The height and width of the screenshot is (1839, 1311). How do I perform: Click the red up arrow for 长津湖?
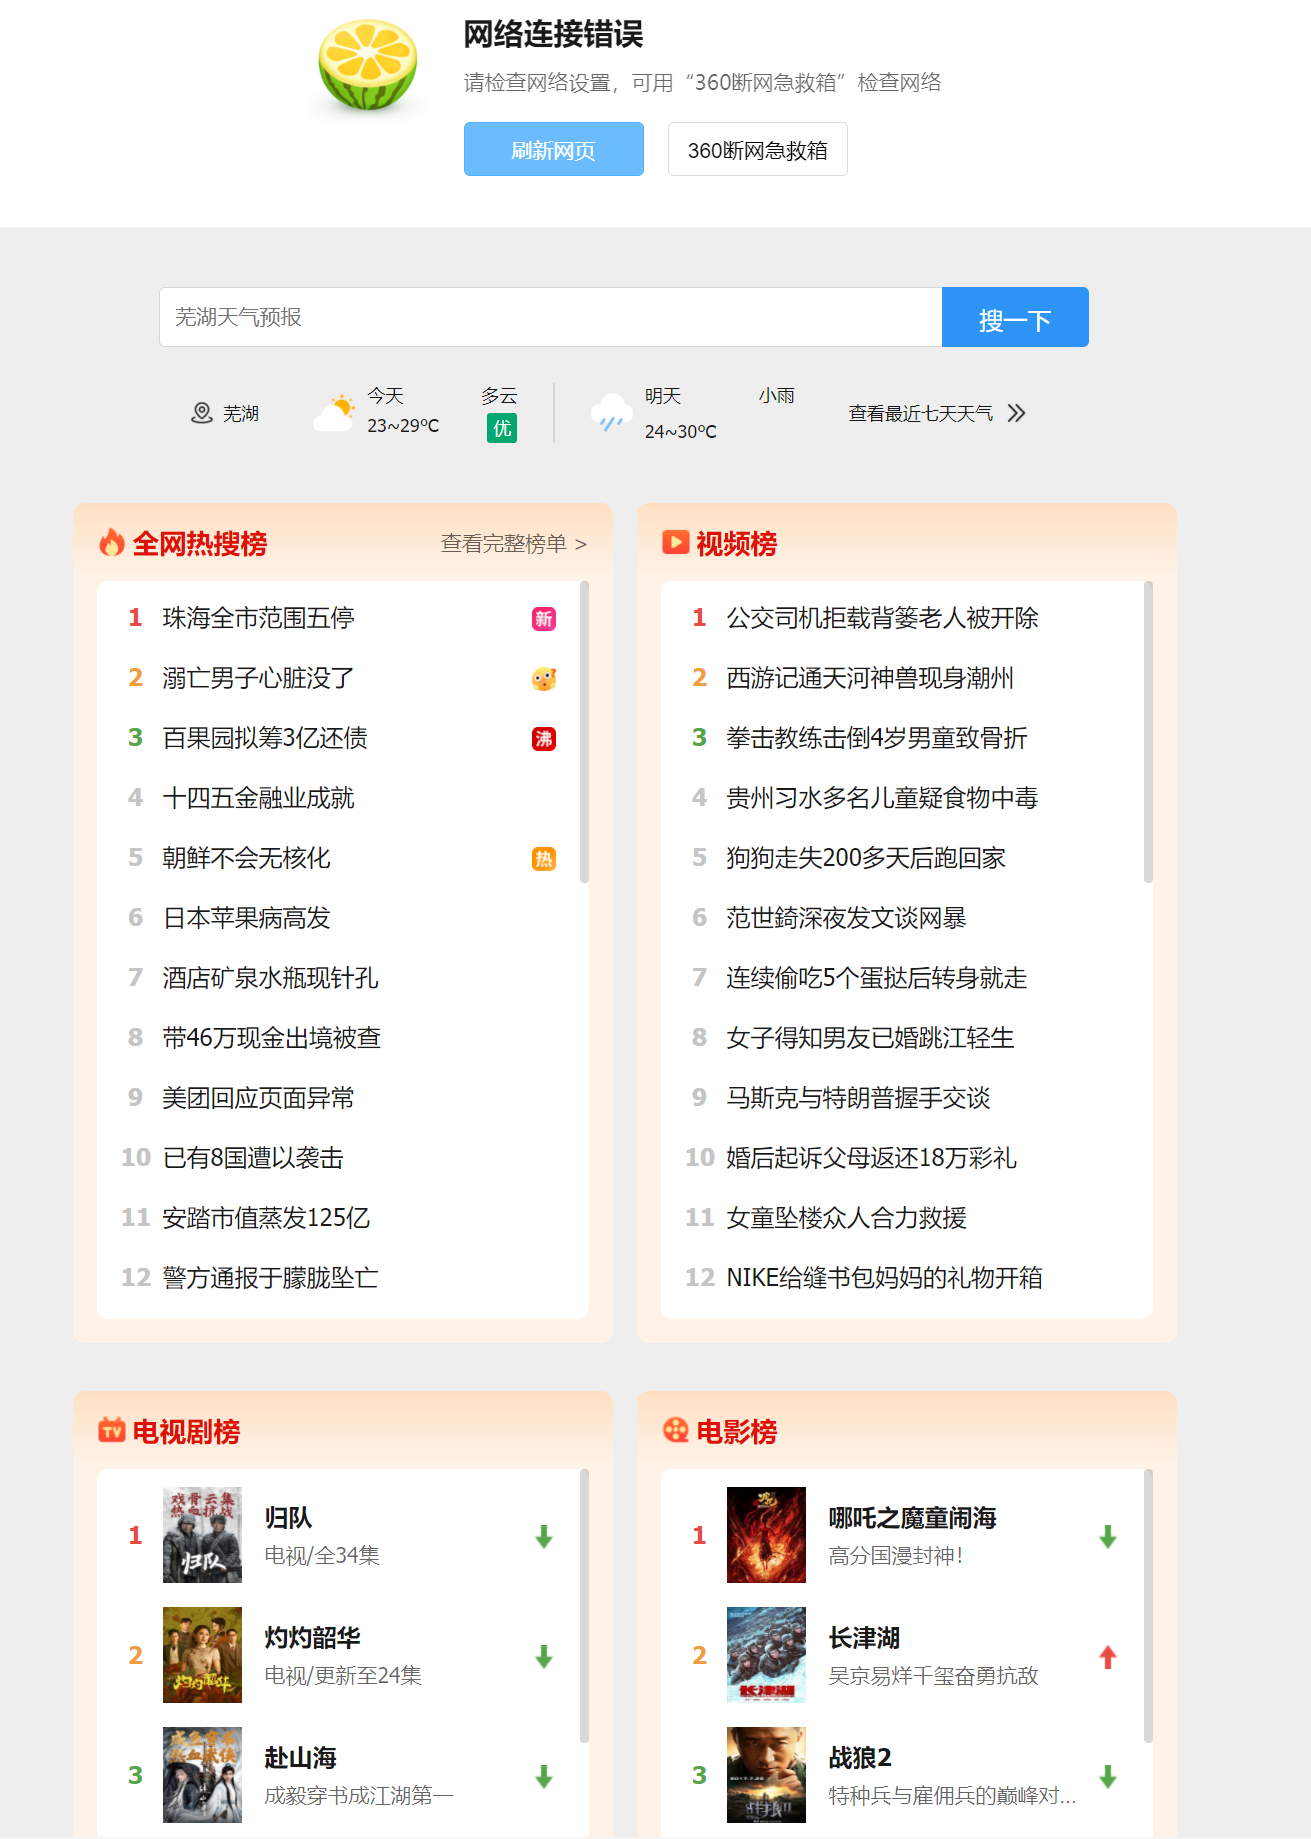1108,1657
